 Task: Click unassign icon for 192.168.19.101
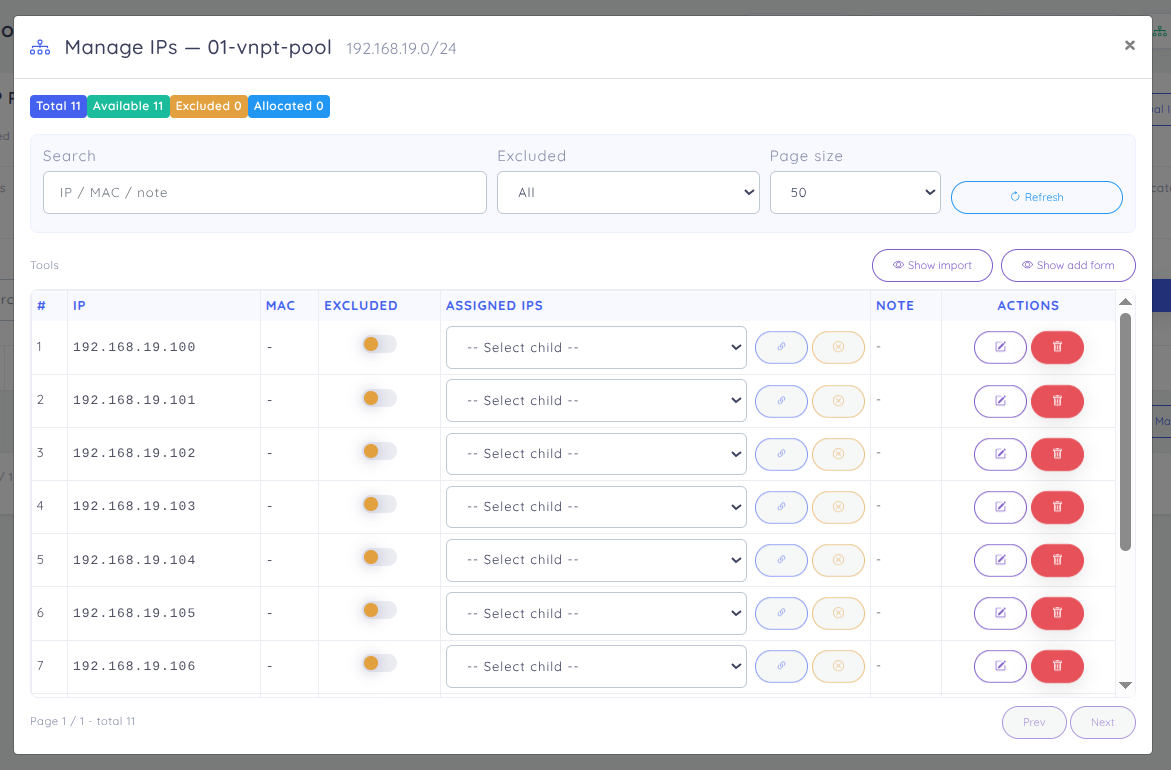pos(838,401)
